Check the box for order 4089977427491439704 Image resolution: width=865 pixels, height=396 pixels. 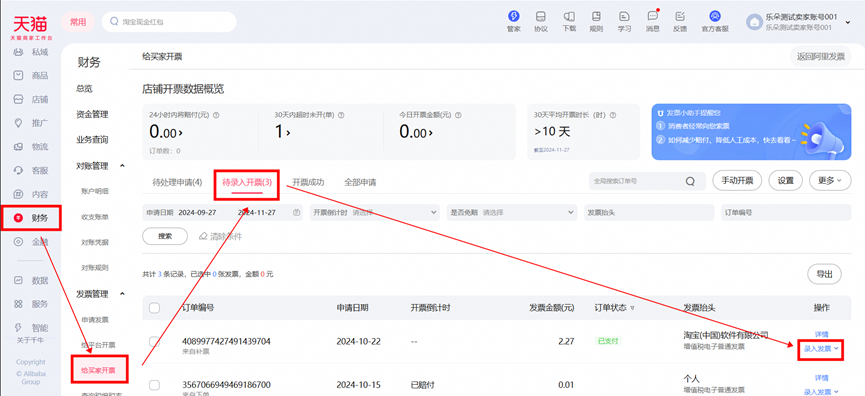click(x=155, y=342)
